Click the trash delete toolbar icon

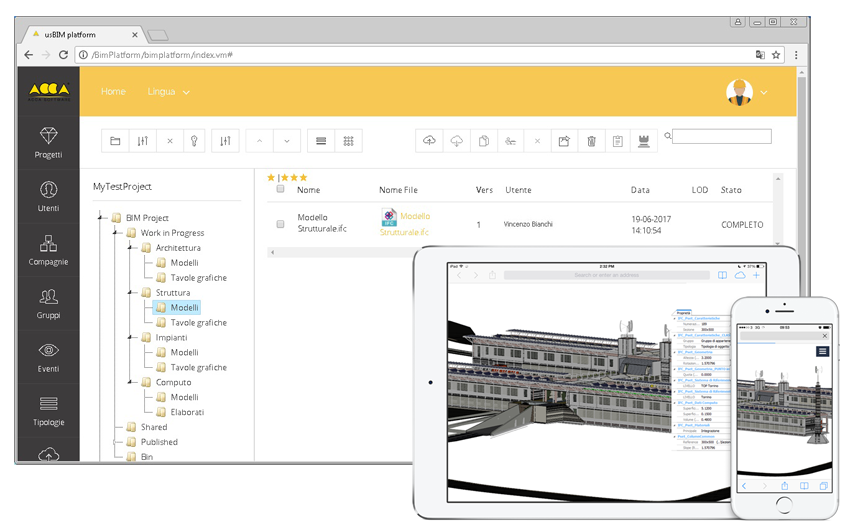pyautogui.click(x=591, y=141)
